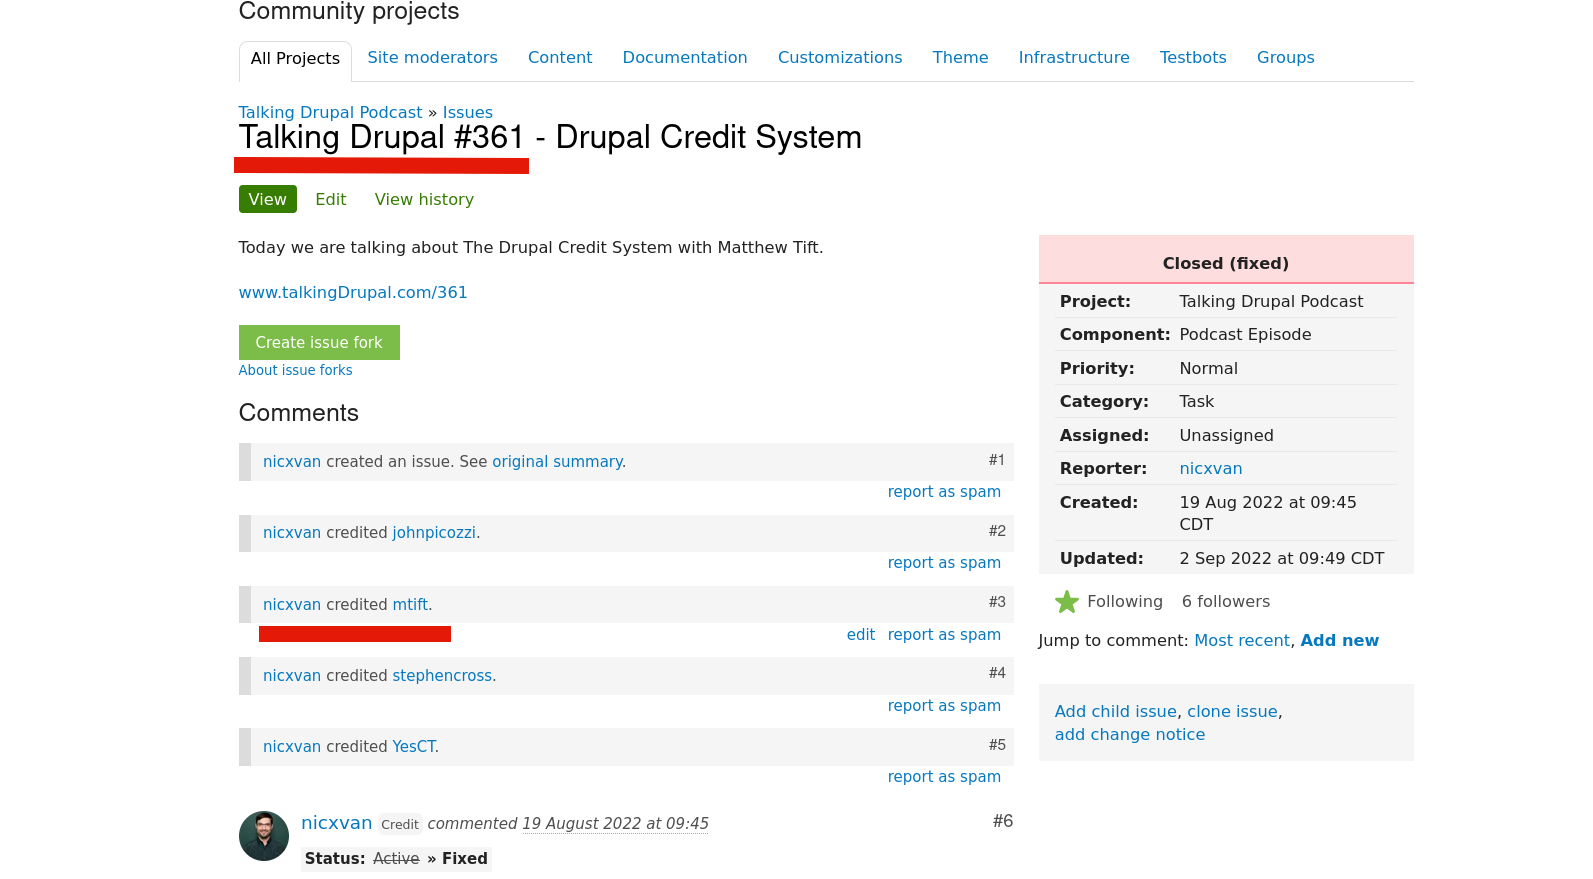This screenshot has width=1593, height=879.
Task: Report comment #2 as spam
Action: coord(943,563)
